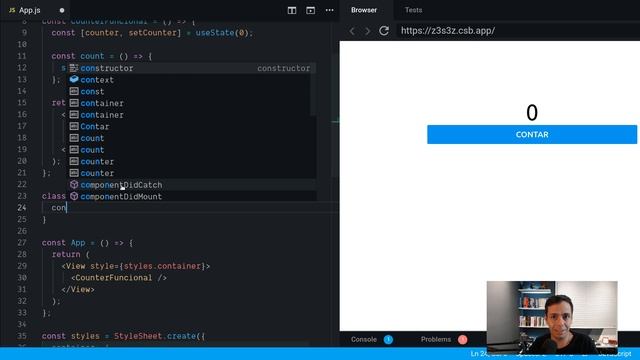The width and height of the screenshot is (640, 360).
Task: Select the constructor autocomplete suggestion
Action: click(x=192, y=68)
